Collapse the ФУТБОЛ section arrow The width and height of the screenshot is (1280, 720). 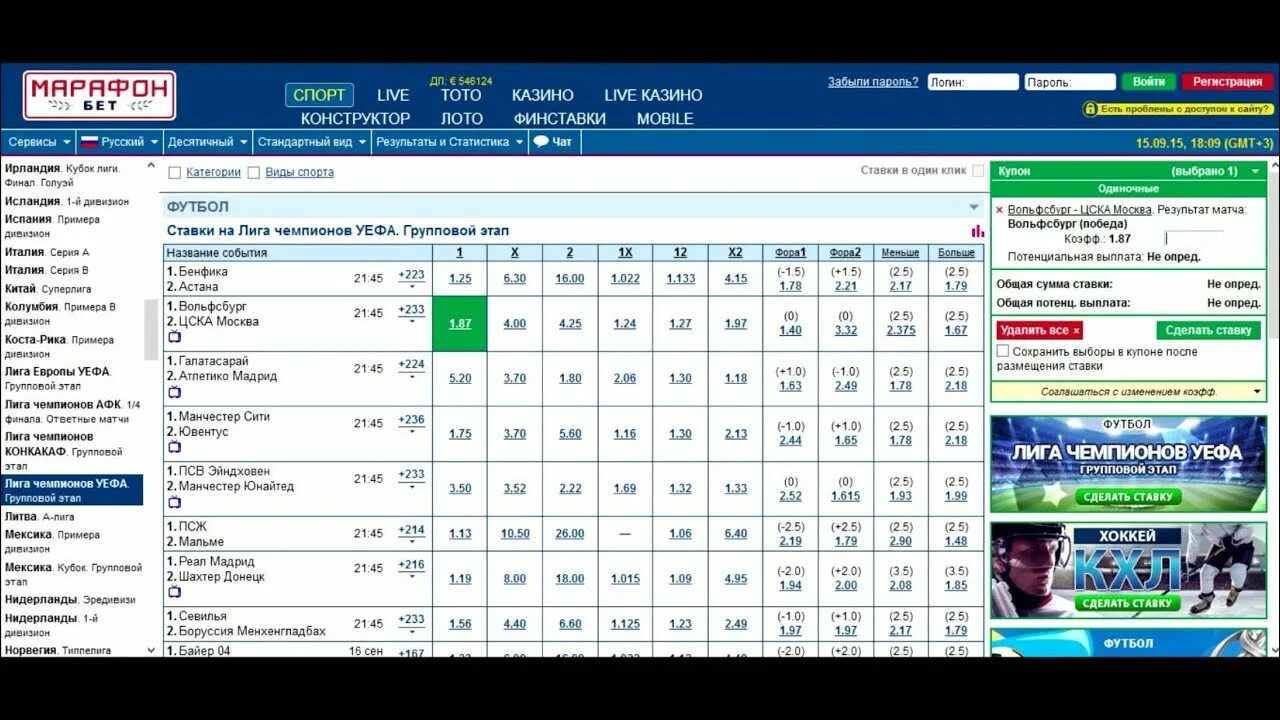pos(974,207)
